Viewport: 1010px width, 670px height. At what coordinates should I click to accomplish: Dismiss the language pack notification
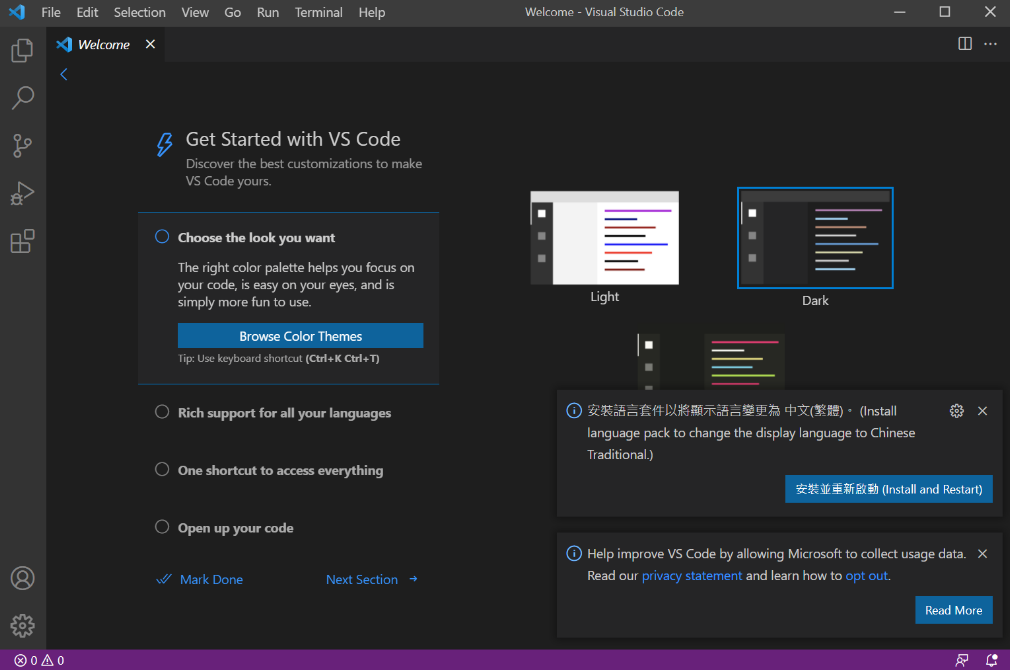pyautogui.click(x=982, y=411)
